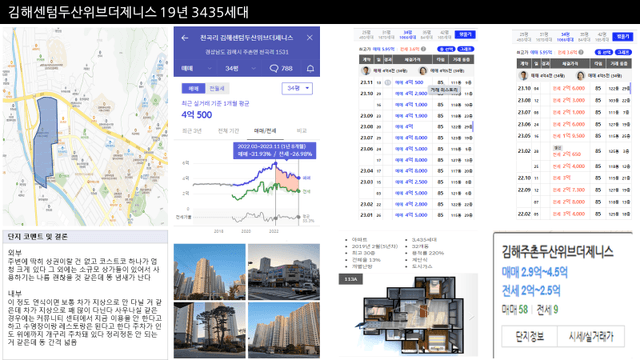This screenshot has width=640, height=360.
Task: Click the 매매 58 listing count
Action: coord(515,310)
